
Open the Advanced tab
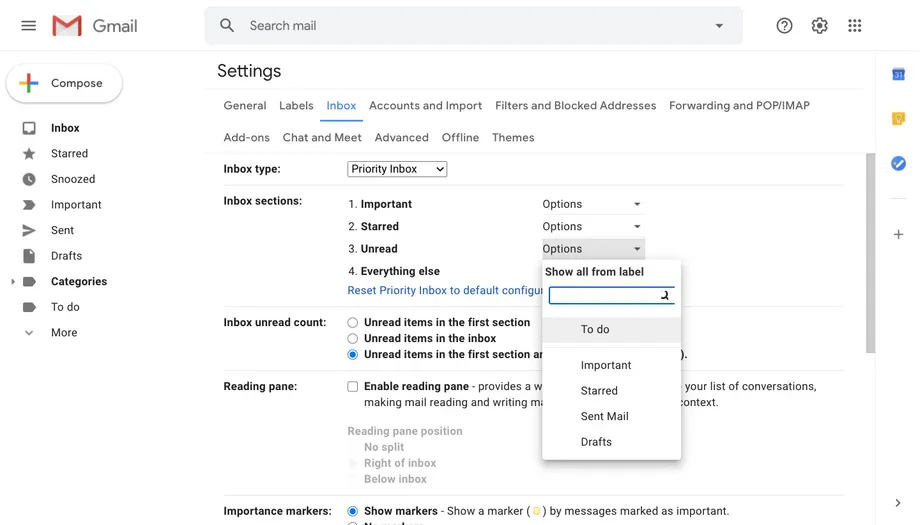click(401, 137)
